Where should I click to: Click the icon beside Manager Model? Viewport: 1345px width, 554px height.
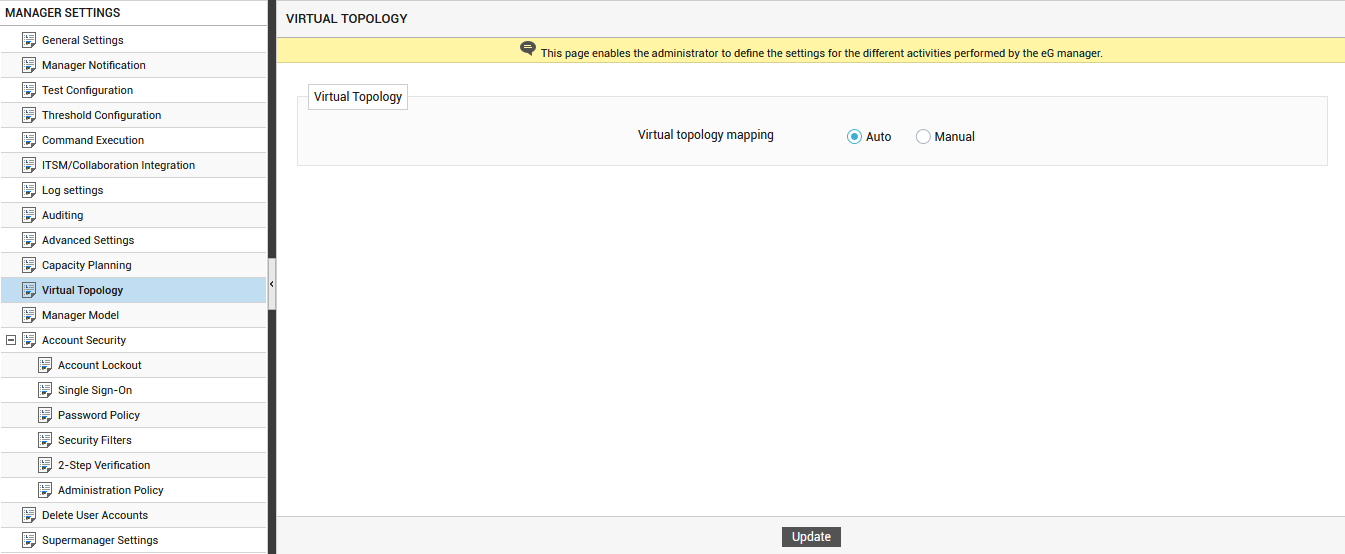29,315
